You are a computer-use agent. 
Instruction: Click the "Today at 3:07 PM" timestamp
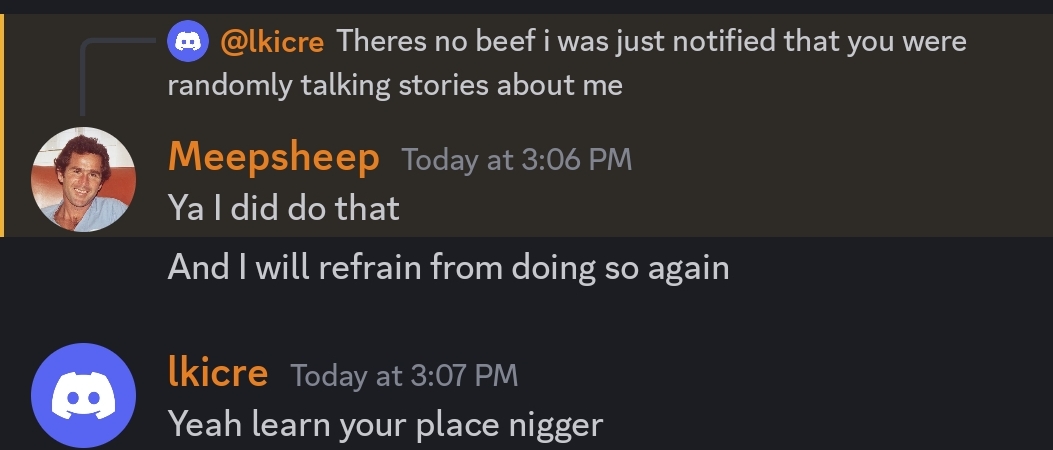pos(404,375)
